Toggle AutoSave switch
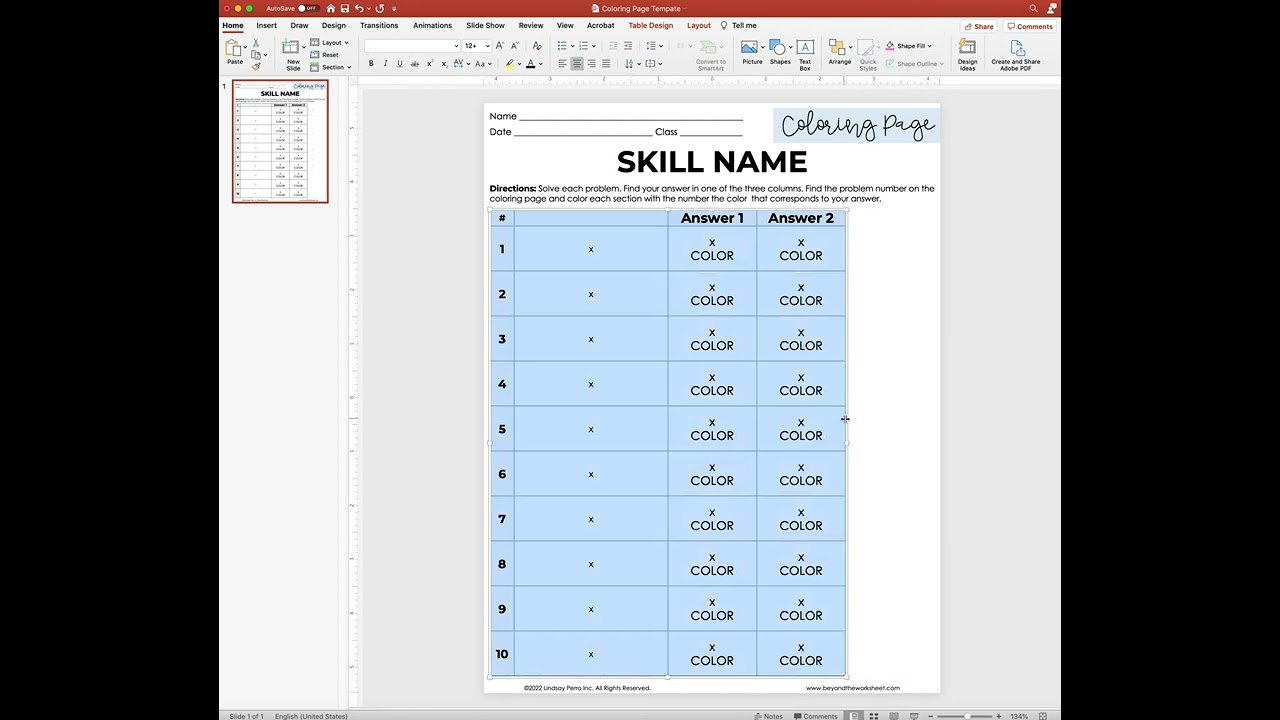 point(307,8)
